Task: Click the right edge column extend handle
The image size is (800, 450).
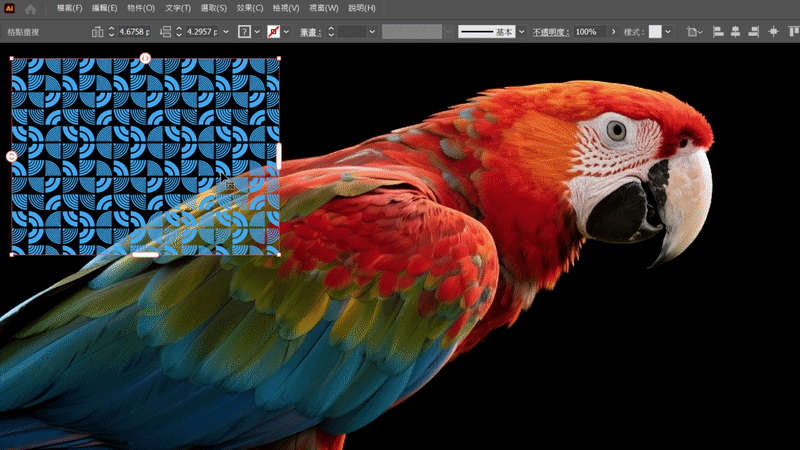Action: coord(279,156)
